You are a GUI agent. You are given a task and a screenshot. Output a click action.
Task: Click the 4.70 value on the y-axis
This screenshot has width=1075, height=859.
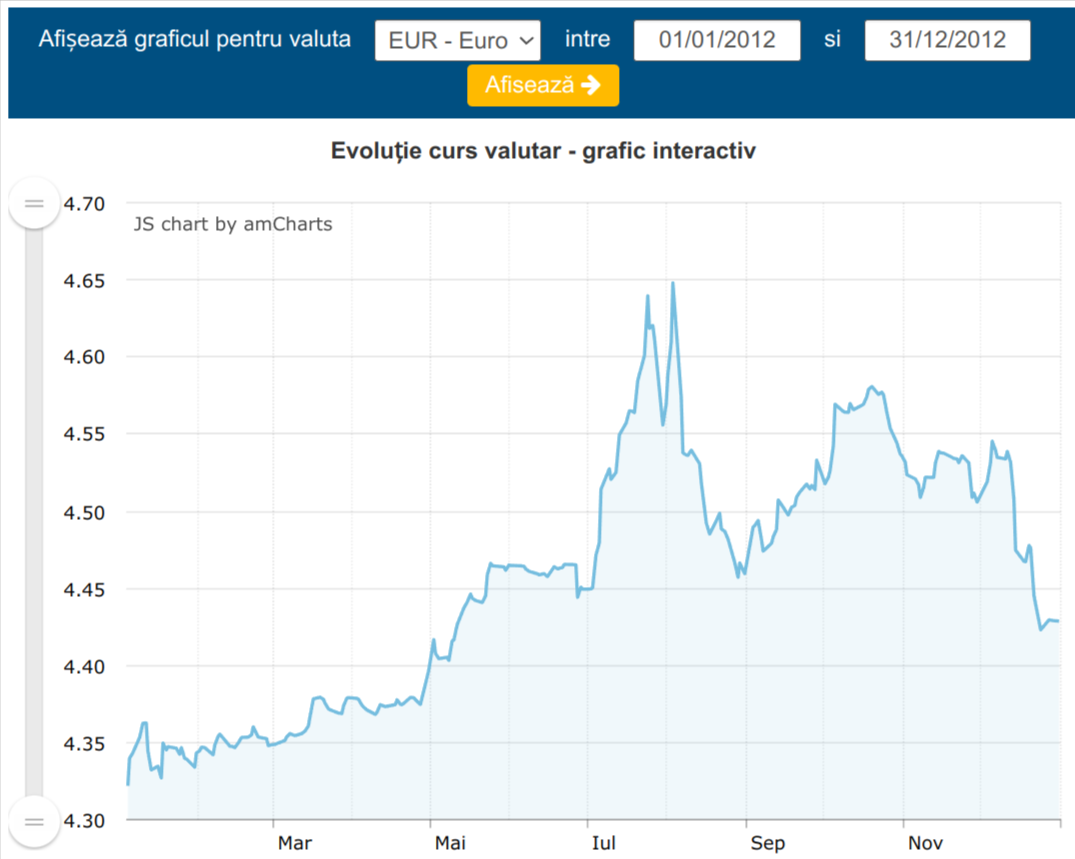point(84,204)
